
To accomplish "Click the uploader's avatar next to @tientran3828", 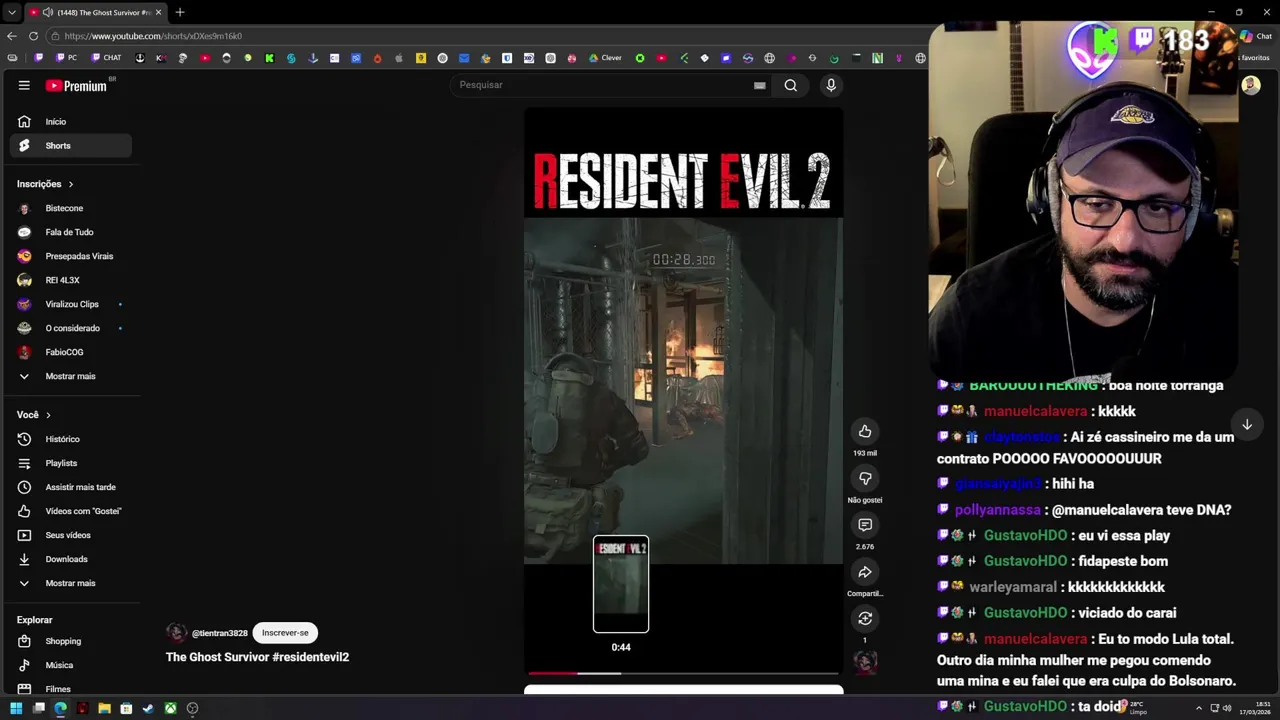I will (x=177, y=633).
